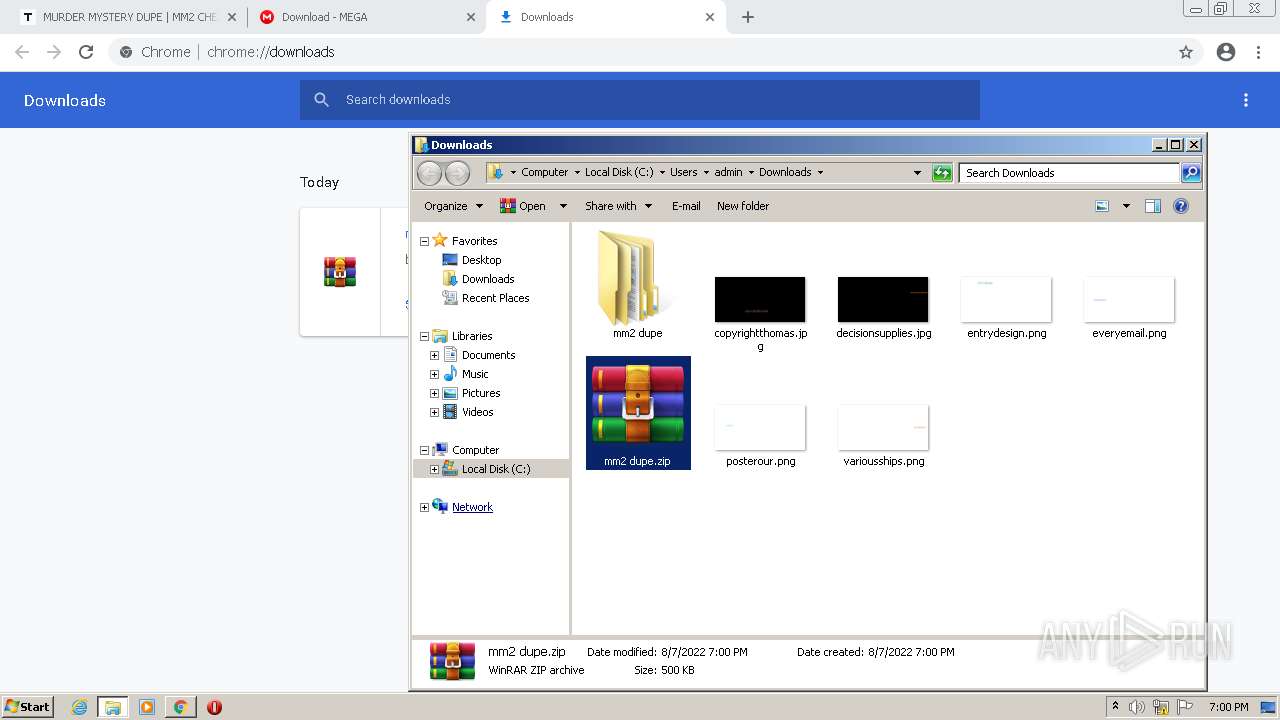
Task: Select Desktop in Favorites
Action: pos(481,260)
